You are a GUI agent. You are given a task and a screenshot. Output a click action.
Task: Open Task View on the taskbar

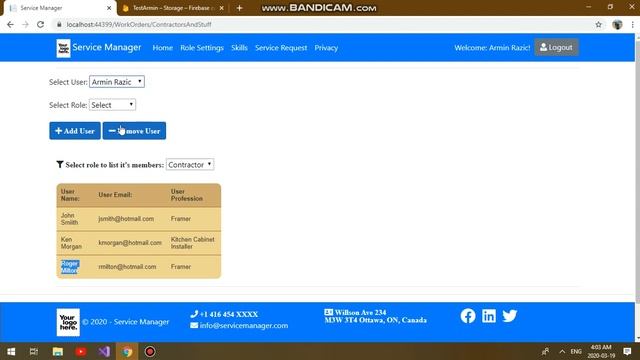tap(34, 351)
